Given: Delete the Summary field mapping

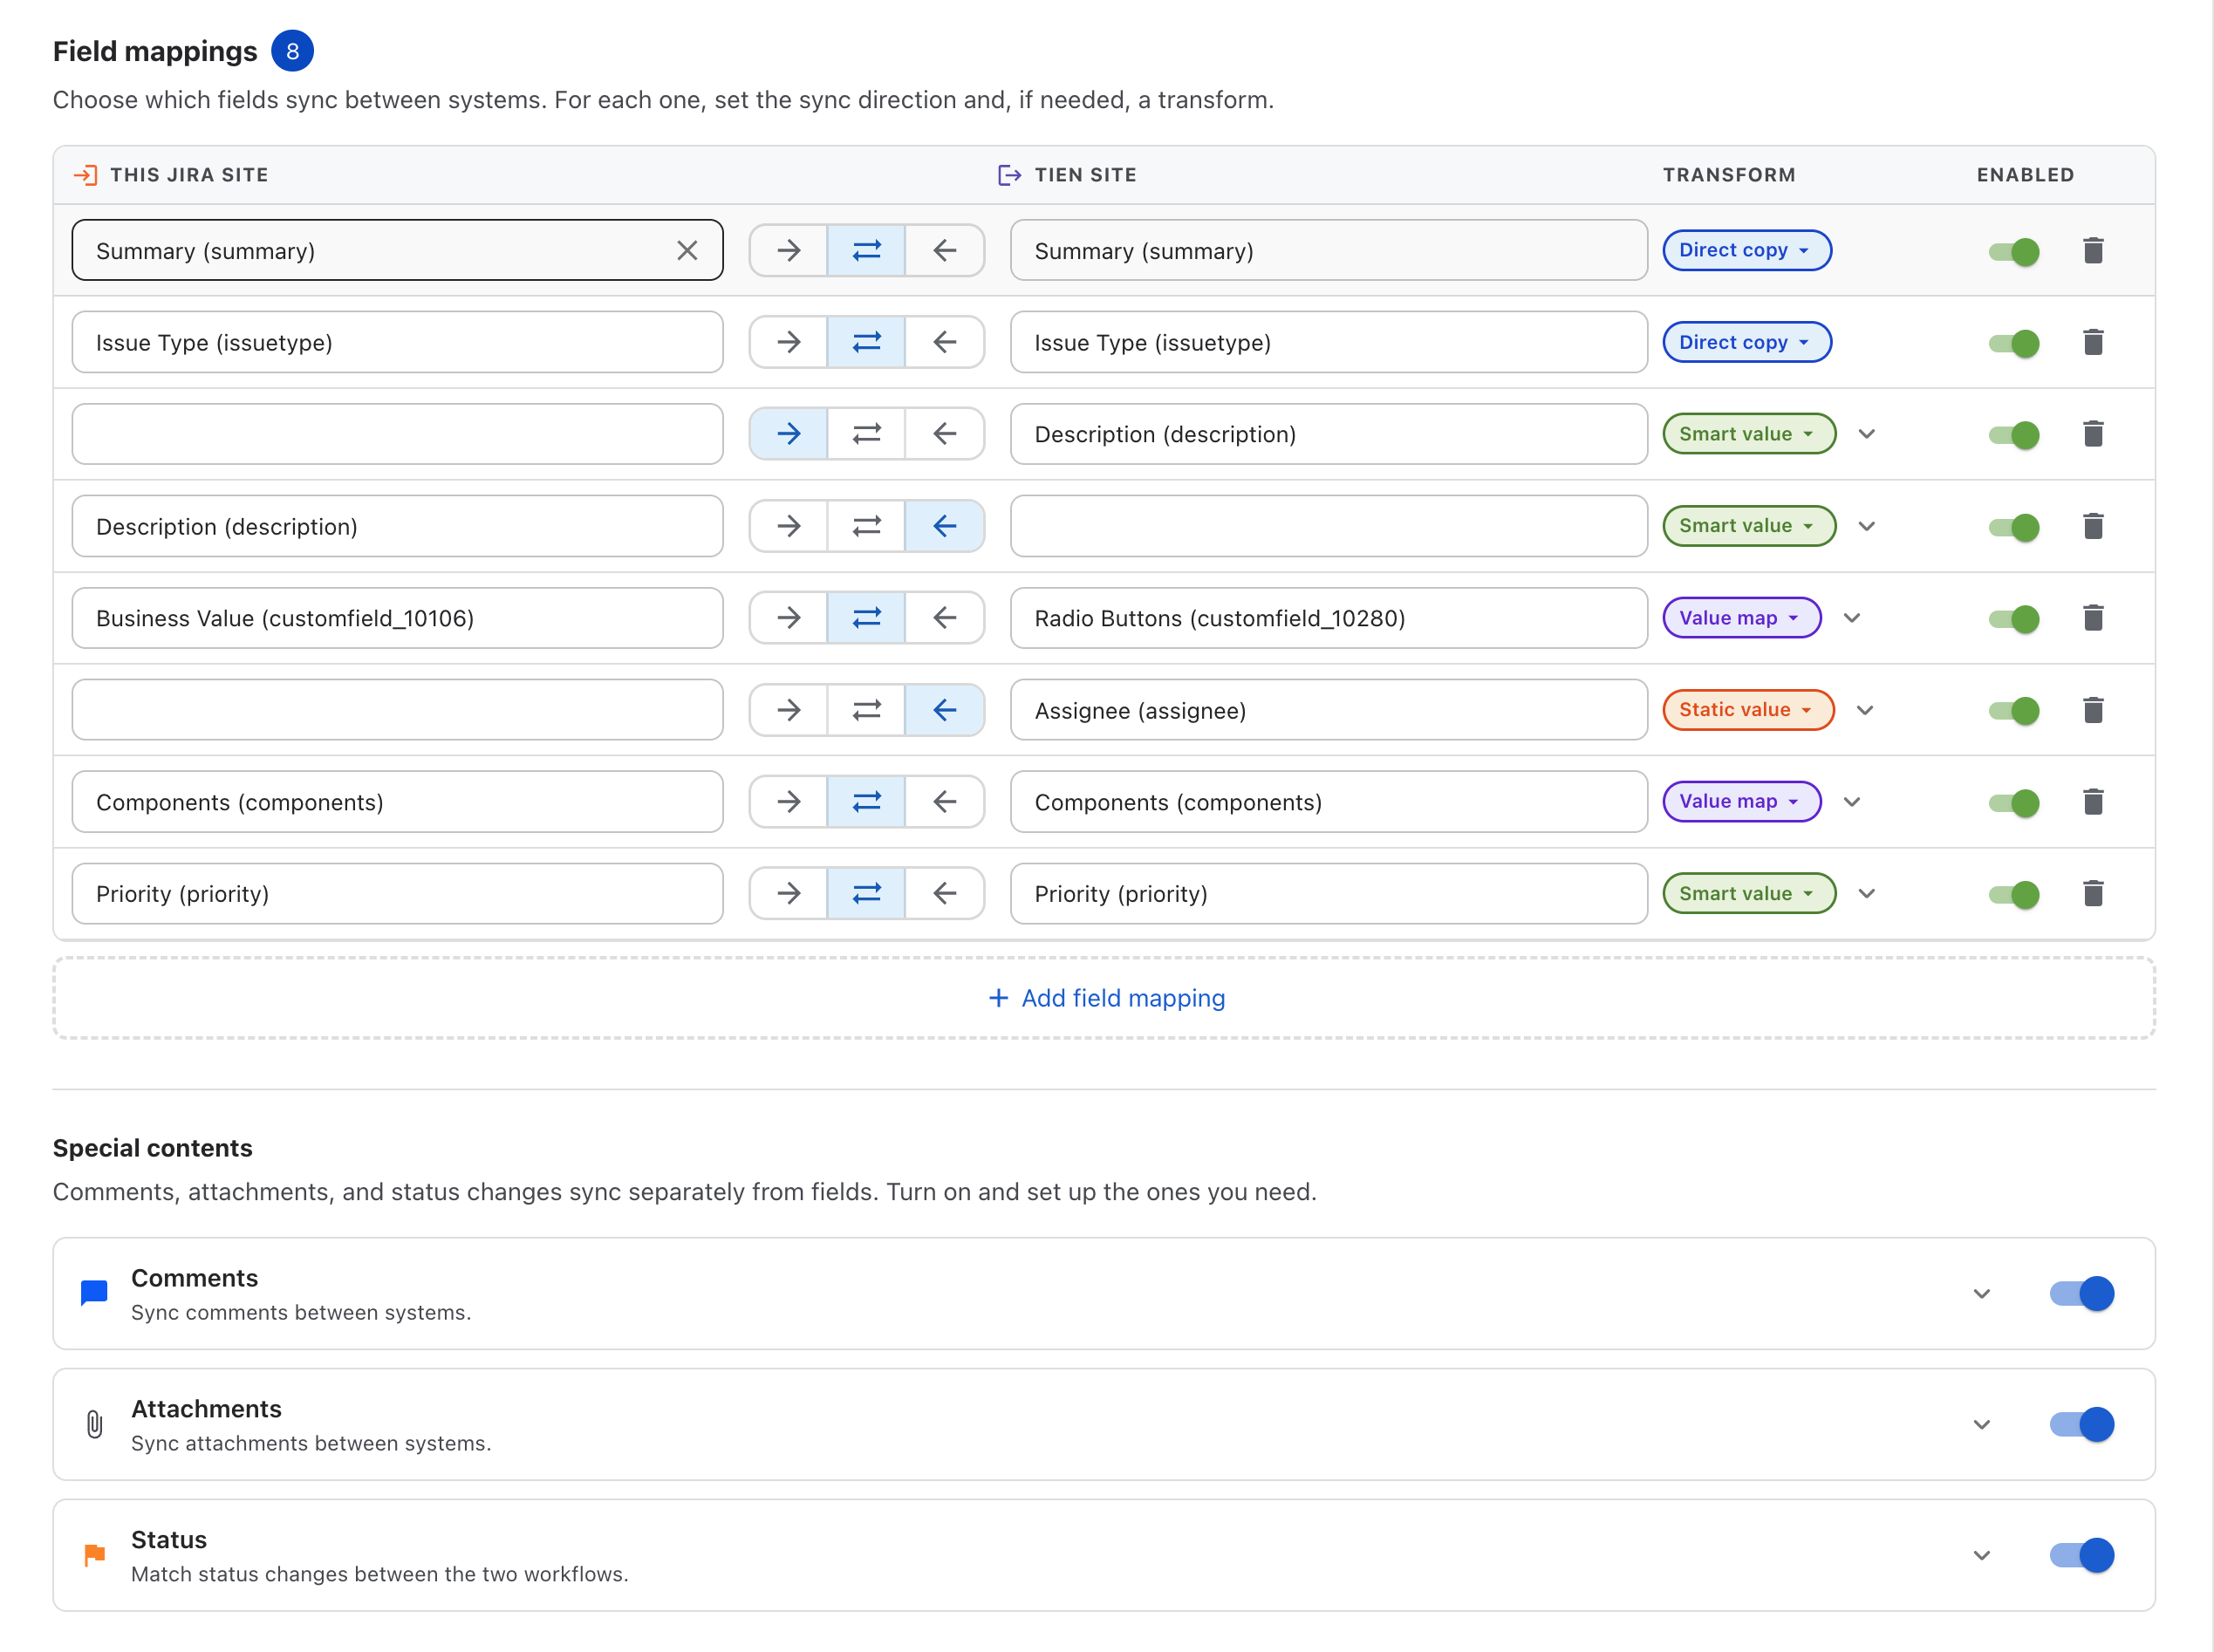Looking at the screenshot, I should tap(2093, 251).
